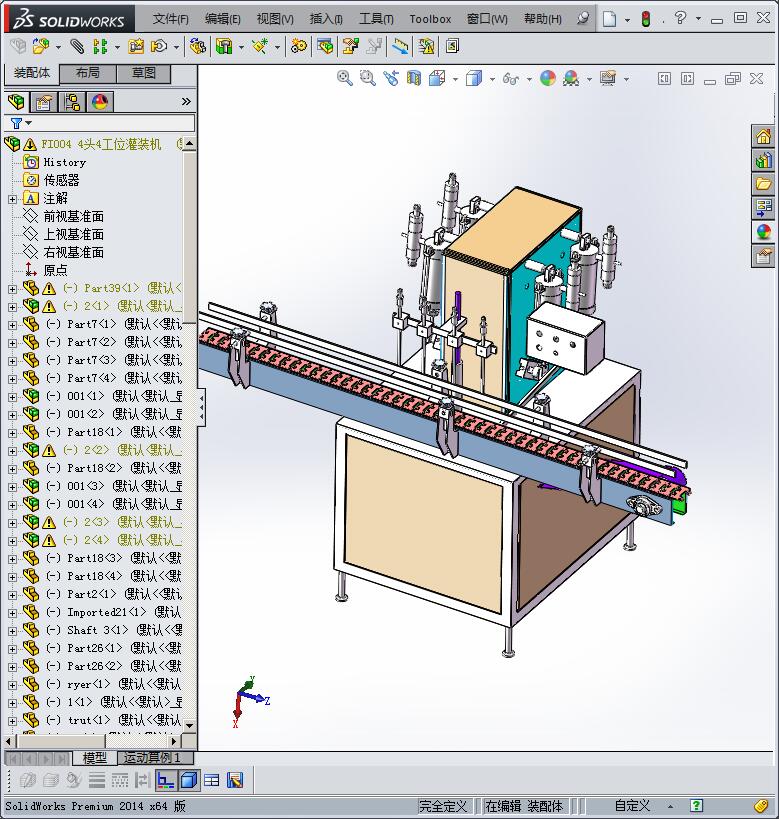The width and height of the screenshot is (779, 819).
Task: Open Custom Properties icon in task pane
Action: [x=763, y=255]
